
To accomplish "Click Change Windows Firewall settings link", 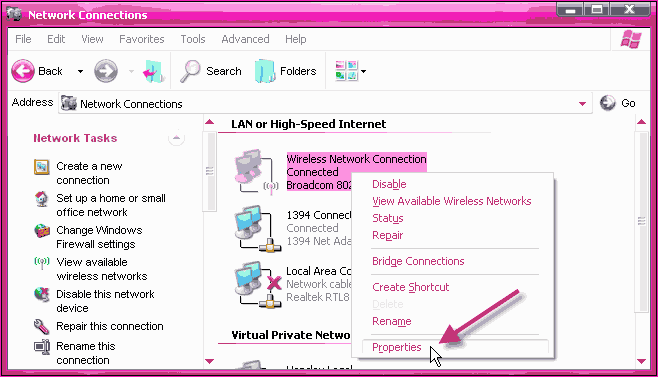I will pos(99,237).
